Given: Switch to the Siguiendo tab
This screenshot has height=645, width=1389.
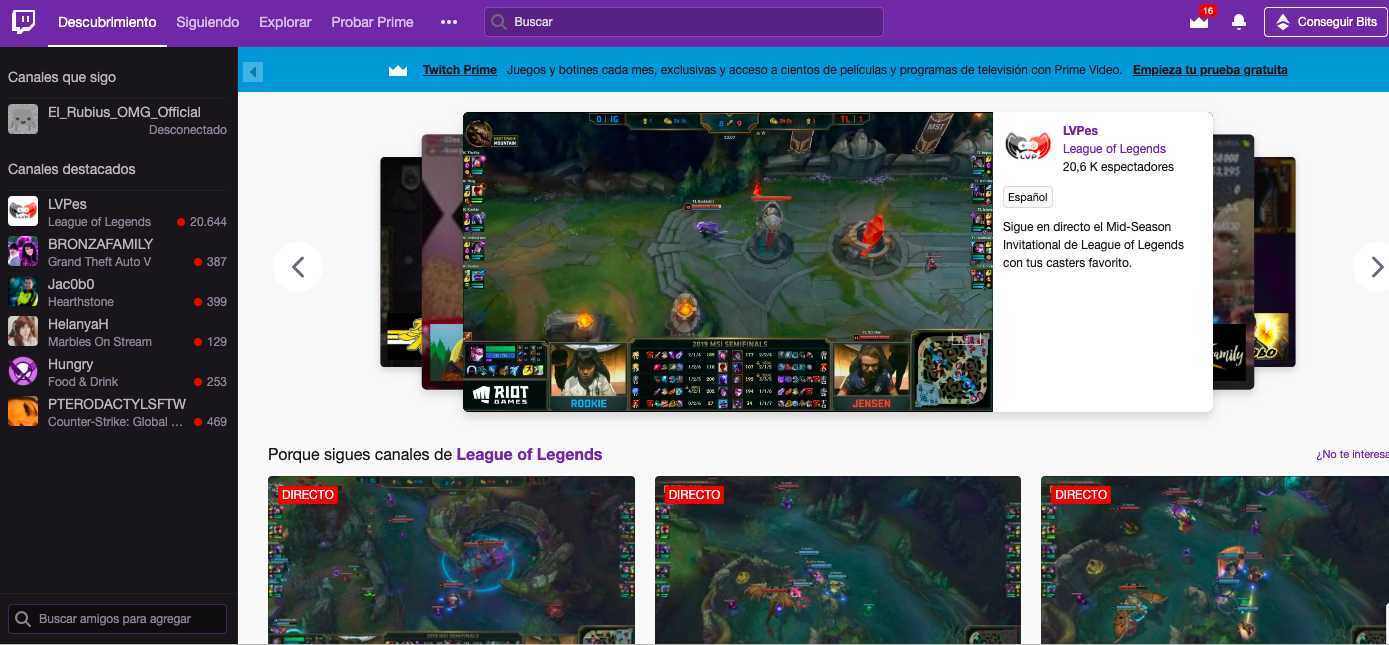Looking at the screenshot, I should (207, 21).
